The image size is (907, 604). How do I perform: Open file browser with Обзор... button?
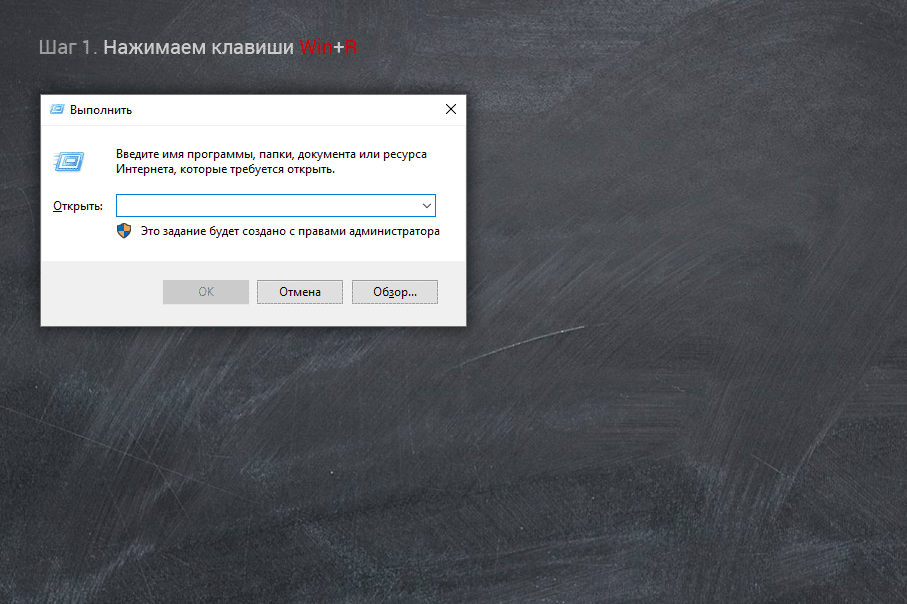[394, 292]
